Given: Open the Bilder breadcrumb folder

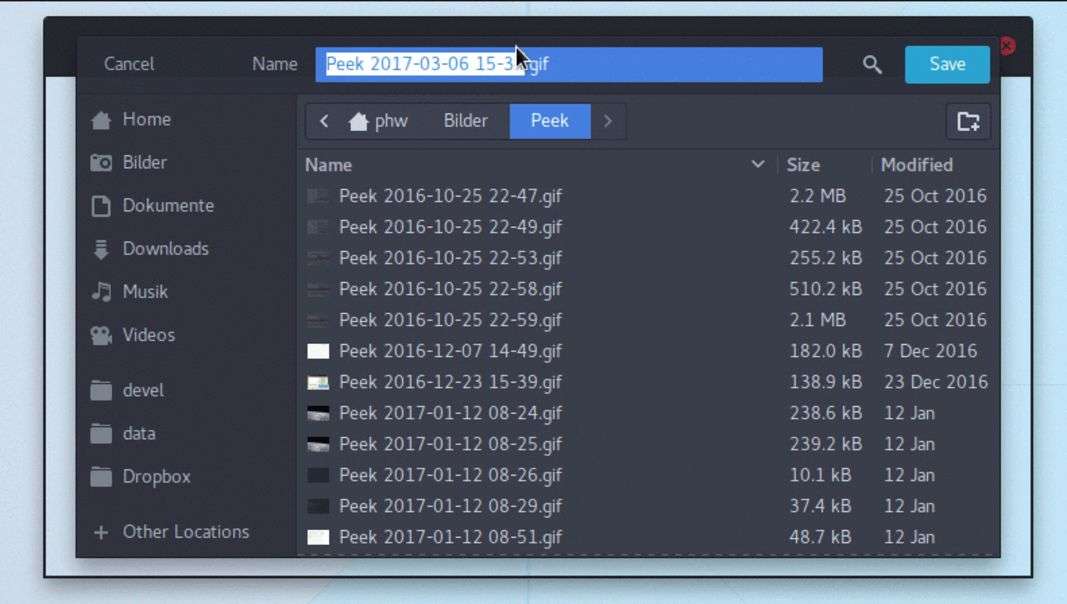Looking at the screenshot, I should pyautogui.click(x=465, y=121).
